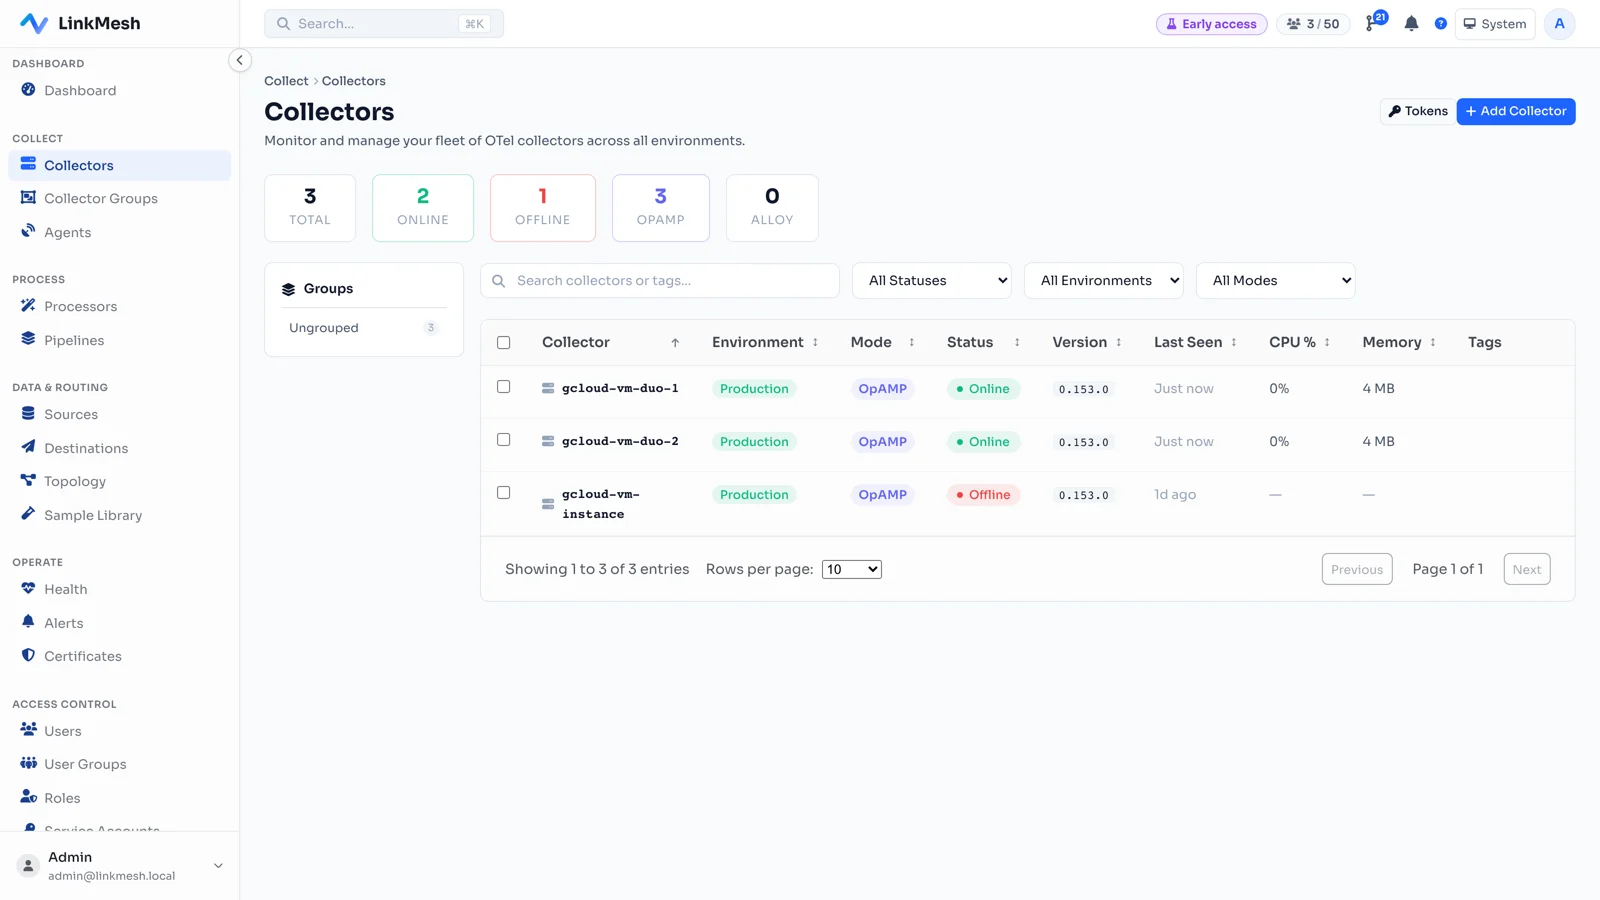This screenshot has width=1600, height=900.
Task: Select the Ungrouped group entry
Action: coord(364,328)
